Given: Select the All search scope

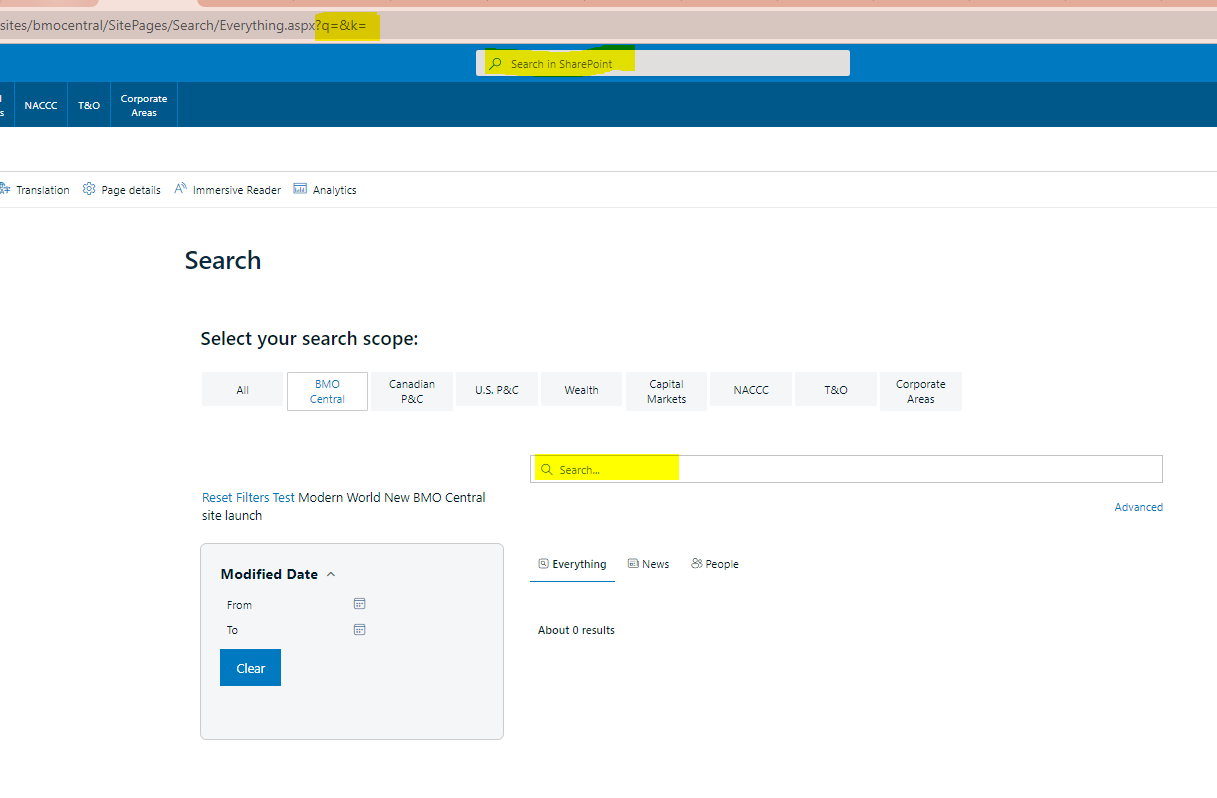Looking at the screenshot, I should pyautogui.click(x=241, y=390).
